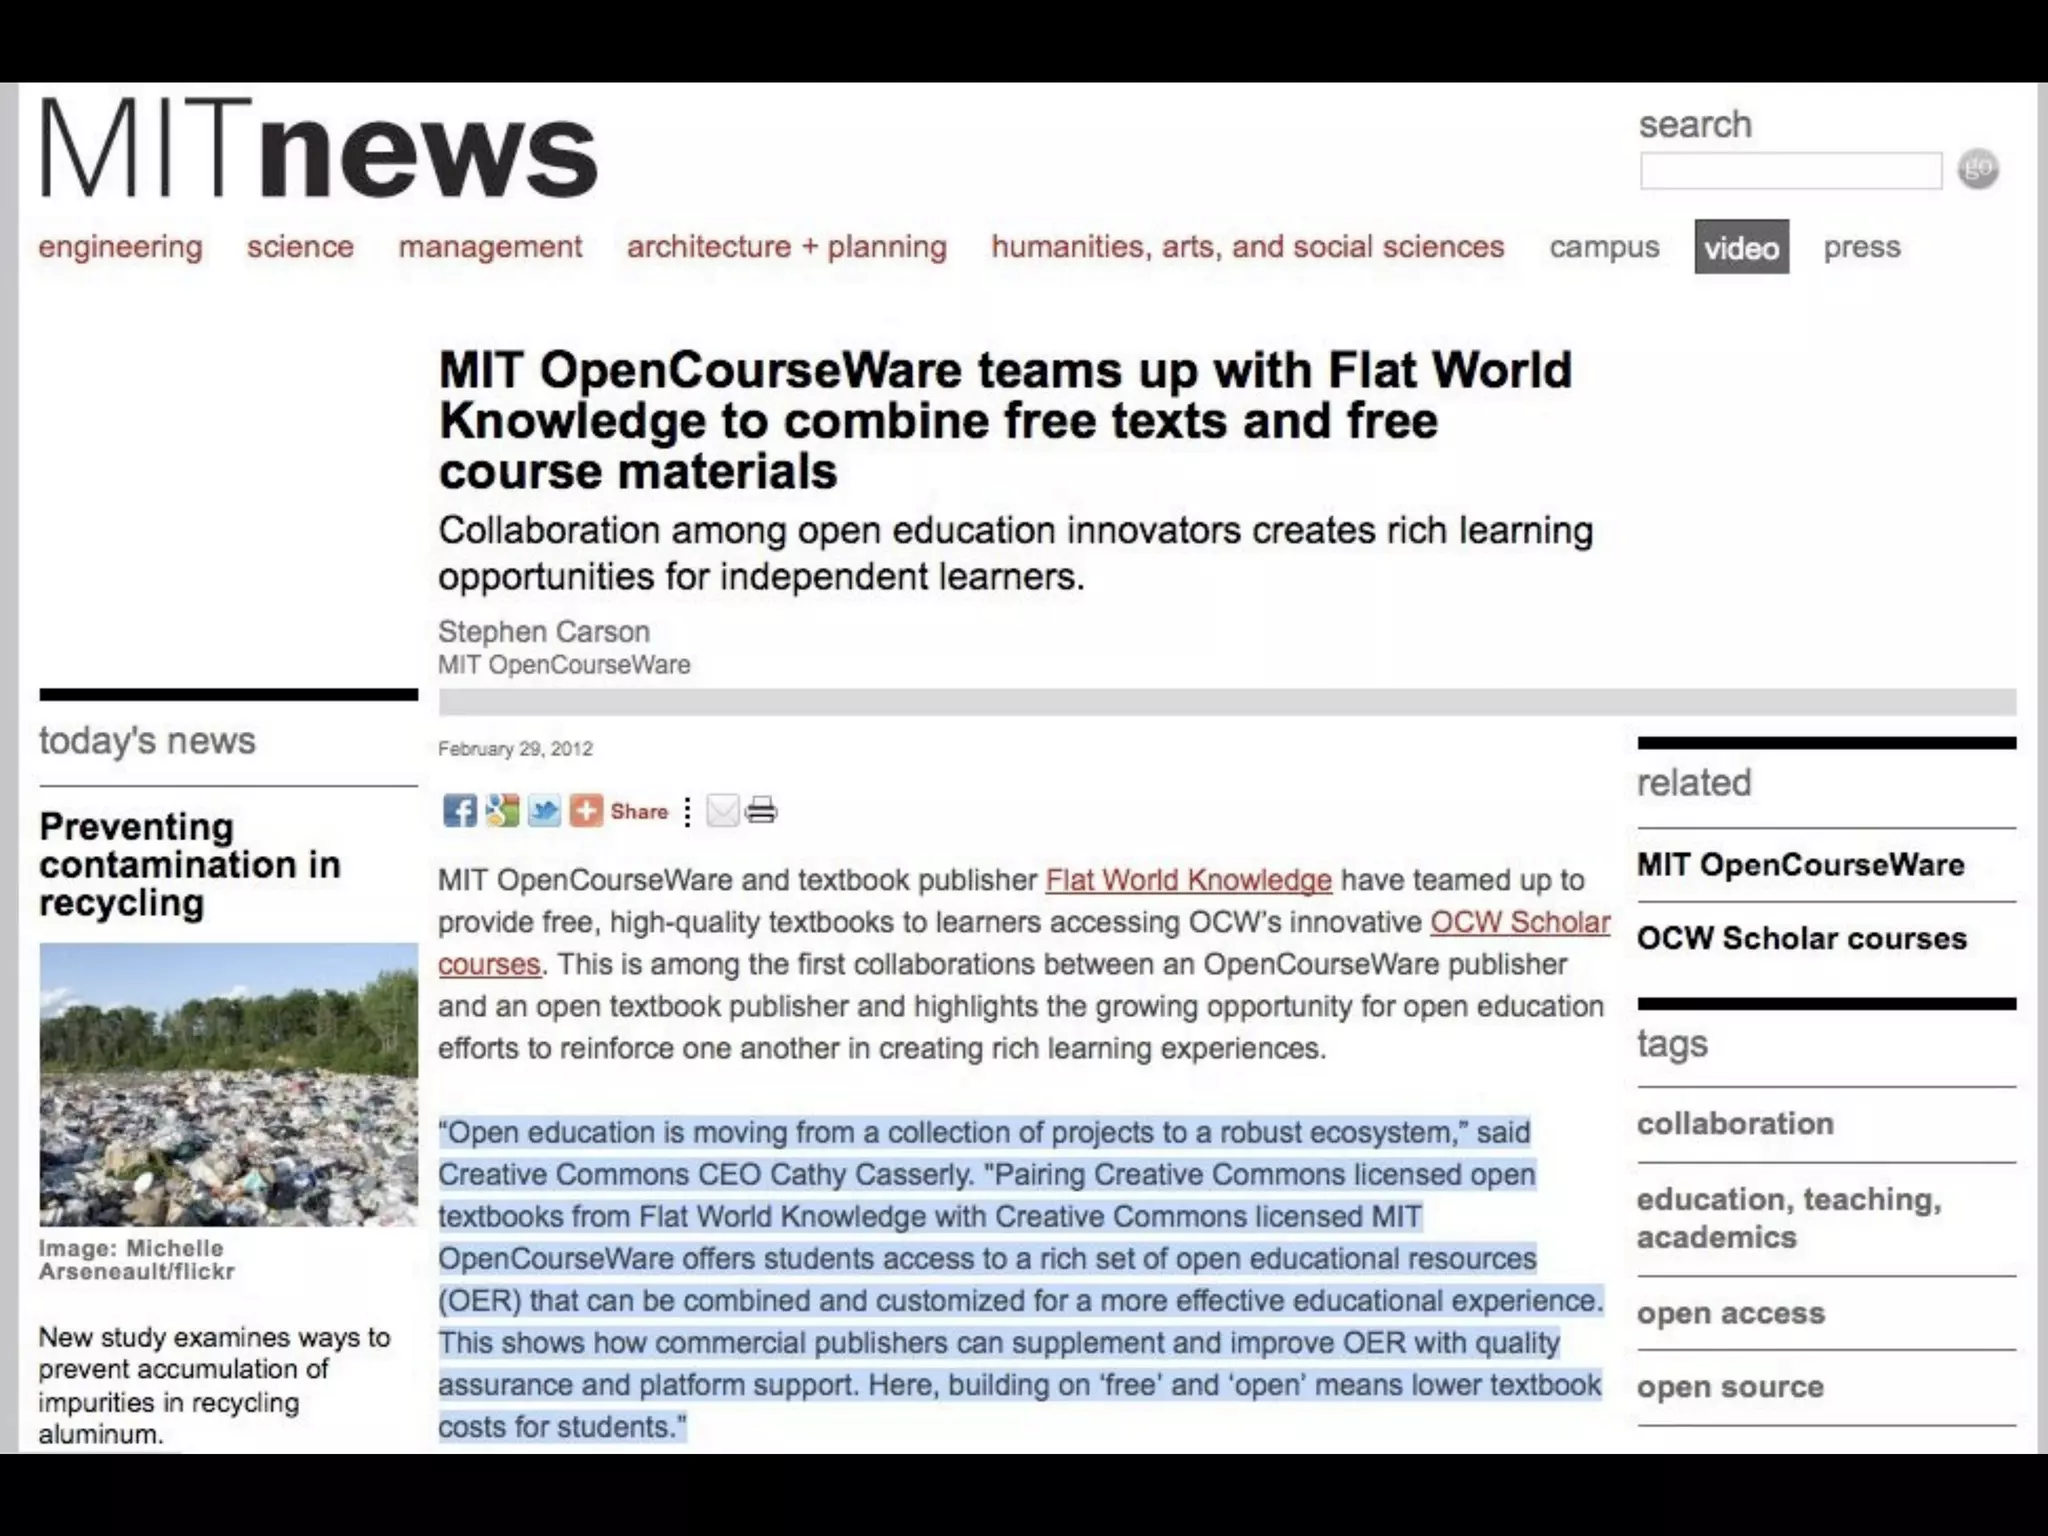Click the Google share icon
Screen dimensions: 2048x1536
pyautogui.click(x=502, y=810)
